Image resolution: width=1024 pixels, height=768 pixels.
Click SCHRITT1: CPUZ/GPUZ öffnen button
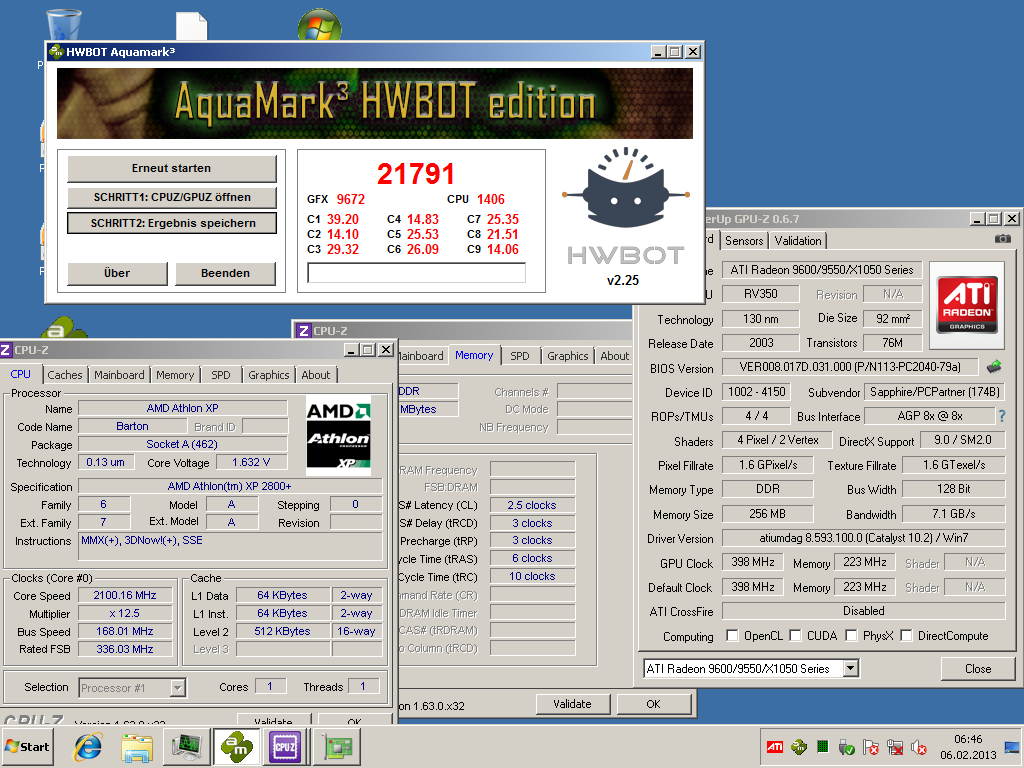tap(172, 197)
